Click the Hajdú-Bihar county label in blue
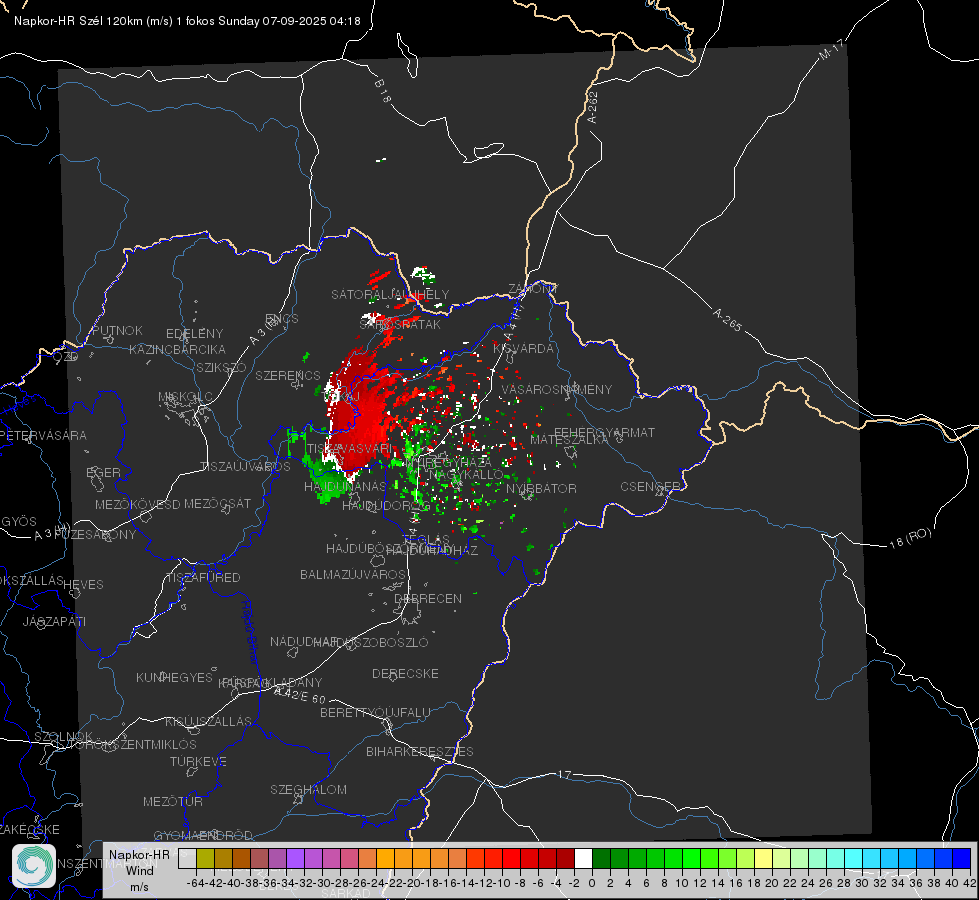The height and width of the screenshot is (900, 979). [250, 632]
